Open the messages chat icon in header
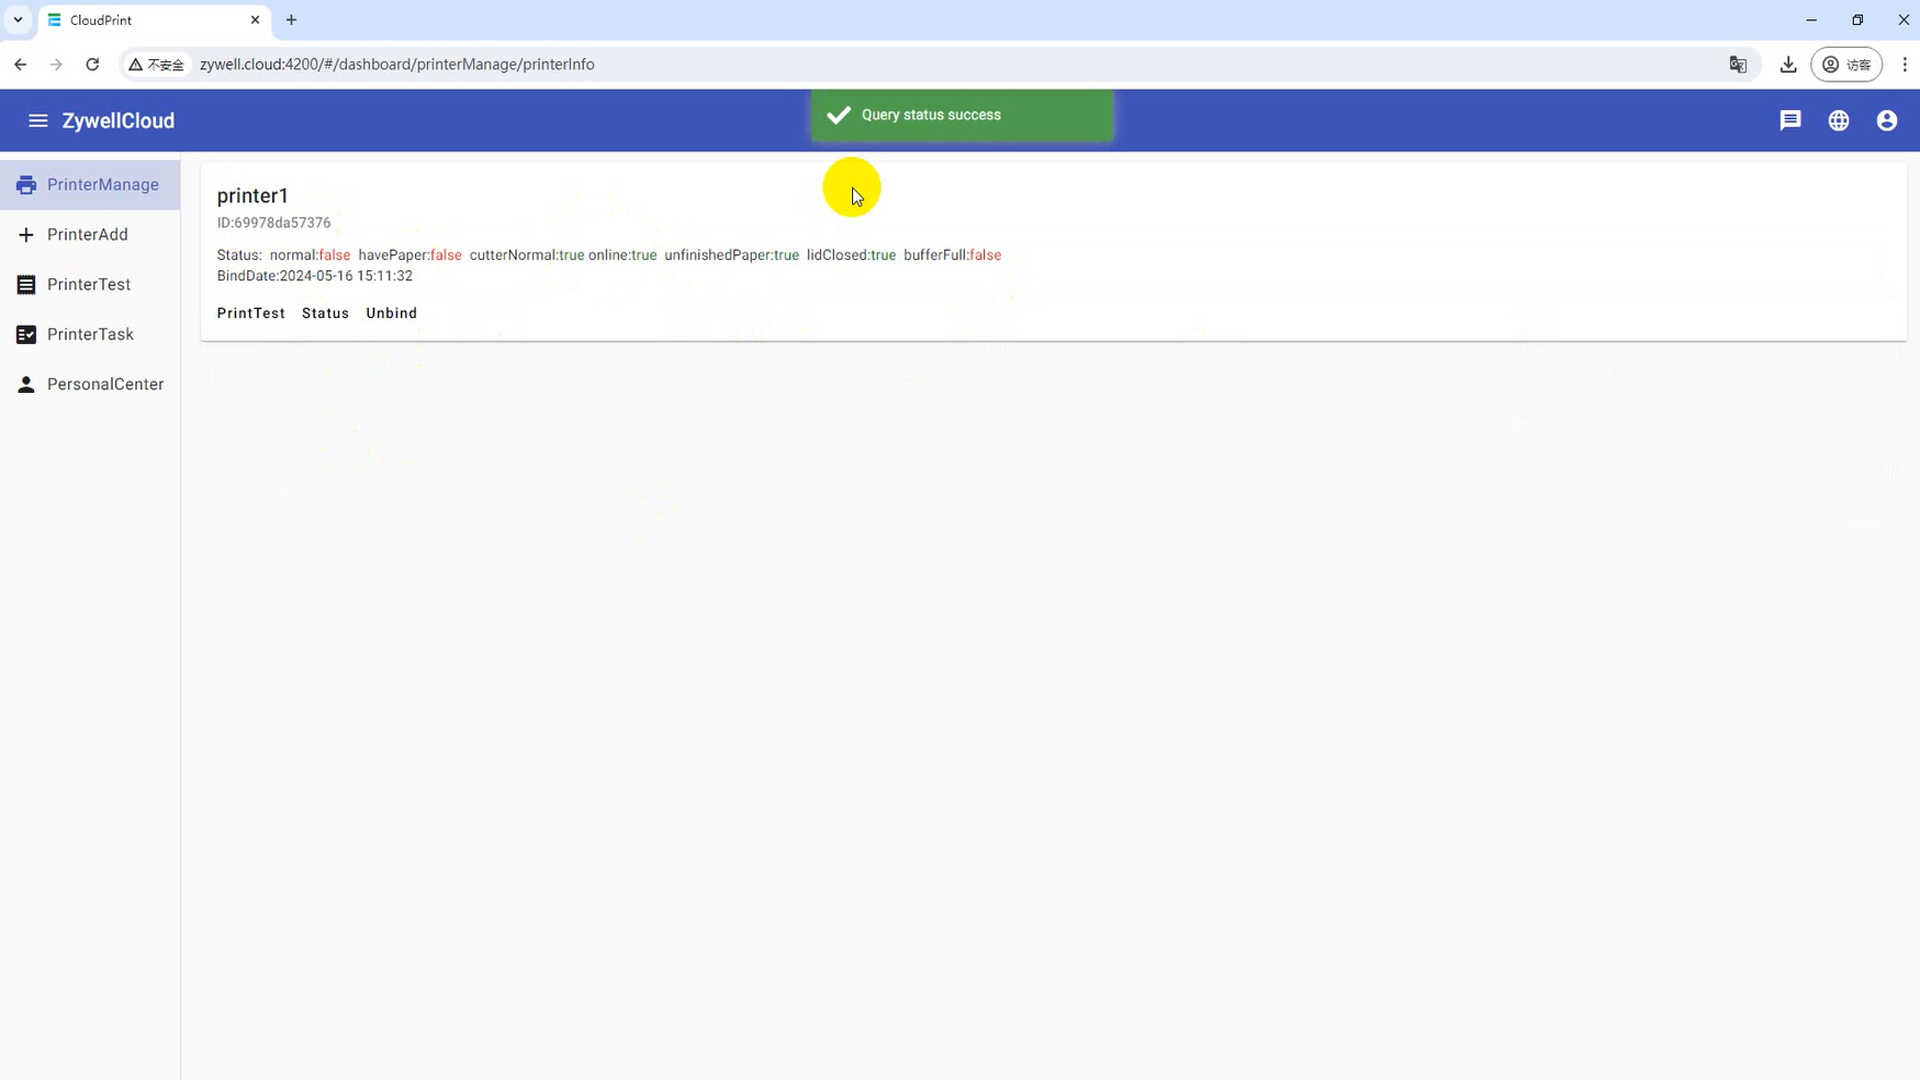This screenshot has height=1080, width=1920. click(1790, 121)
